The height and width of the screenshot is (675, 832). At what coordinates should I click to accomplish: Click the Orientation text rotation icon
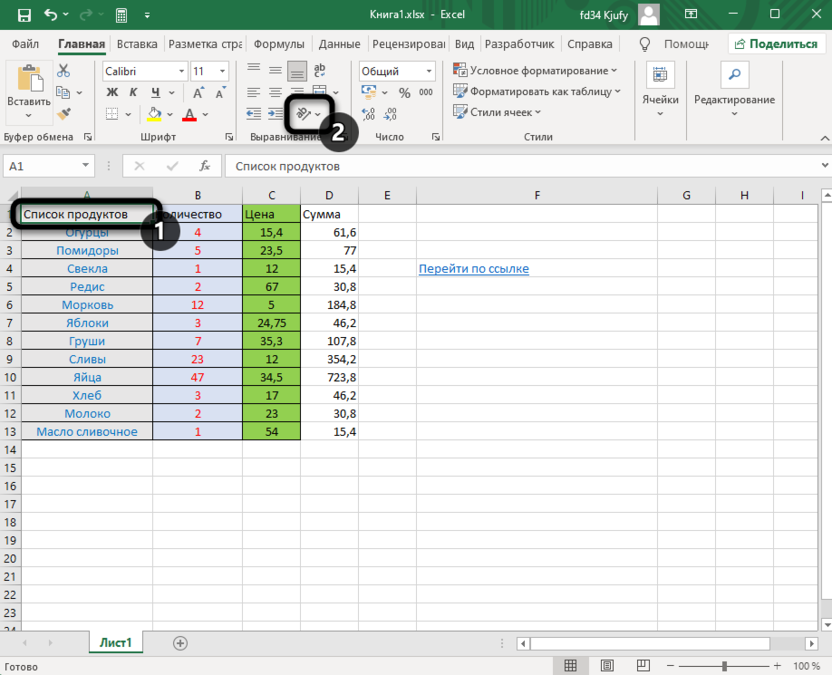301,115
